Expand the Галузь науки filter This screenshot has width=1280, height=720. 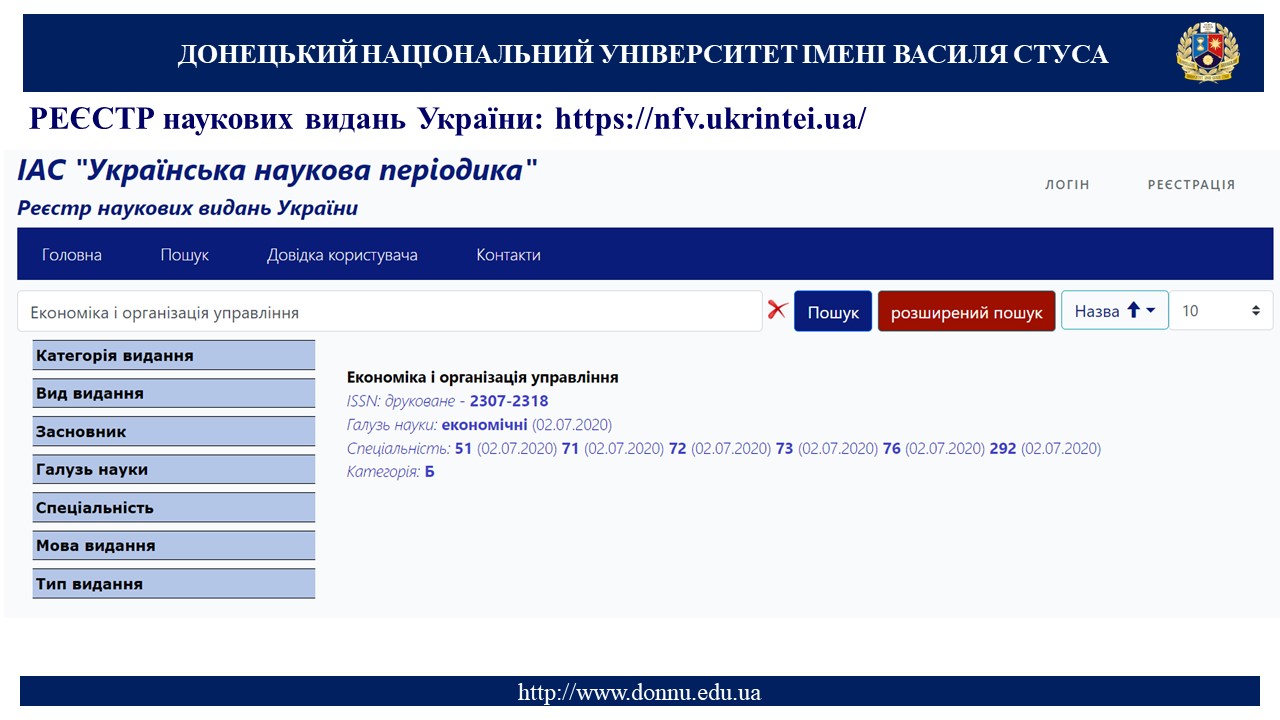pyautogui.click(x=174, y=469)
